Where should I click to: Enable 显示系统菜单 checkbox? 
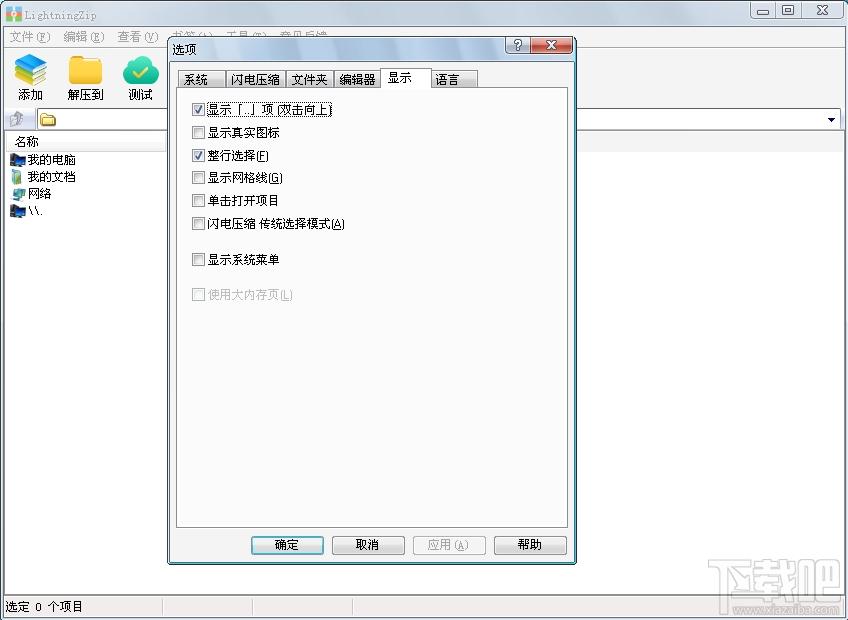pyautogui.click(x=198, y=260)
